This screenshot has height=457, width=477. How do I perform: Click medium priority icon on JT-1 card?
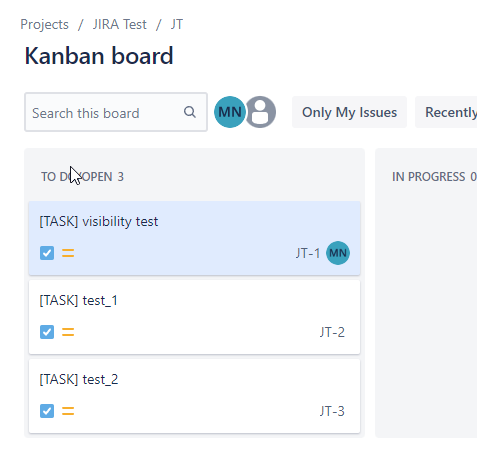coord(68,253)
